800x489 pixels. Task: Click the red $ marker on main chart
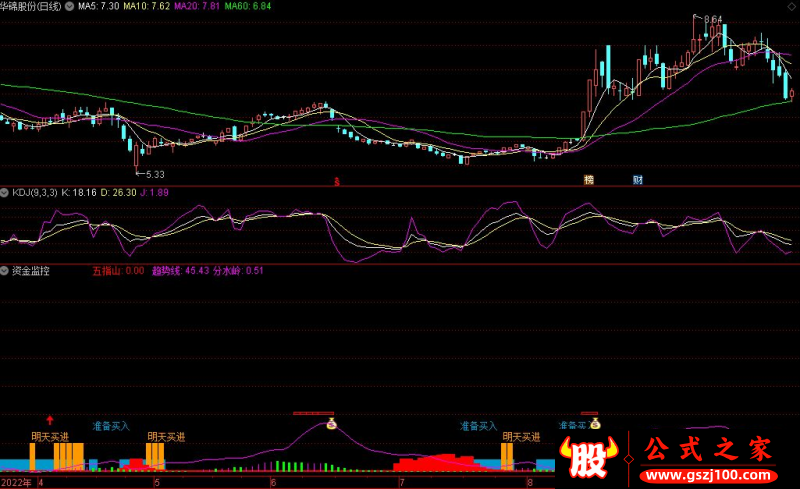pyautogui.click(x=337, y=181)
